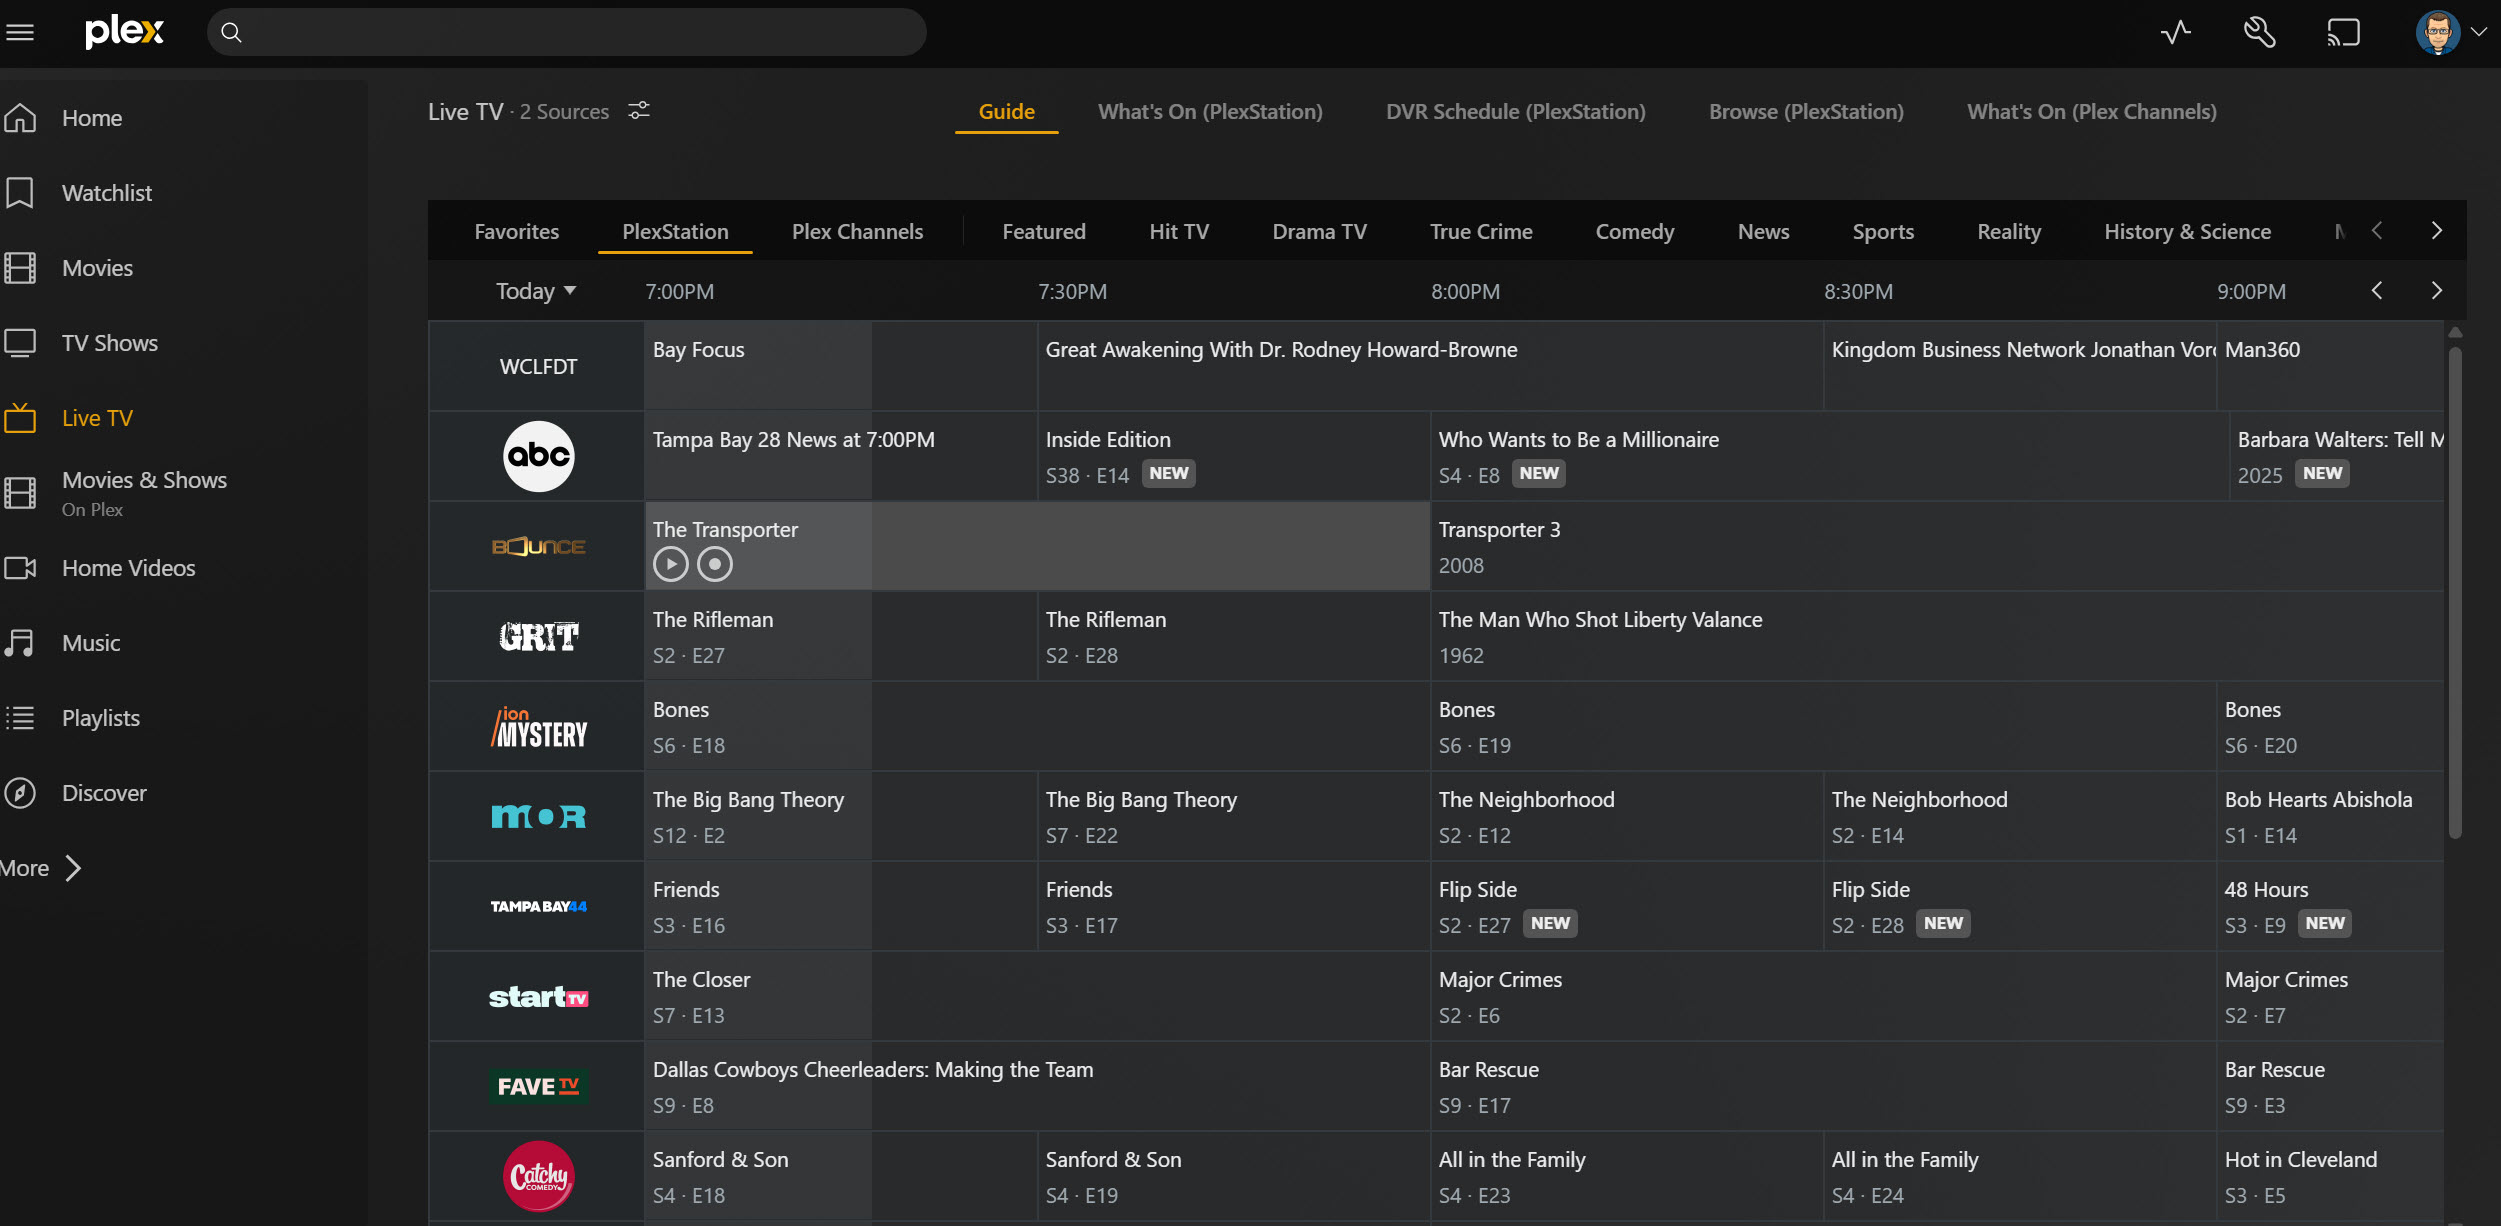The width and height of the screenshot is (2501, 1226).
Task: Record The Transporter program
Action: [x=715, y=565]
